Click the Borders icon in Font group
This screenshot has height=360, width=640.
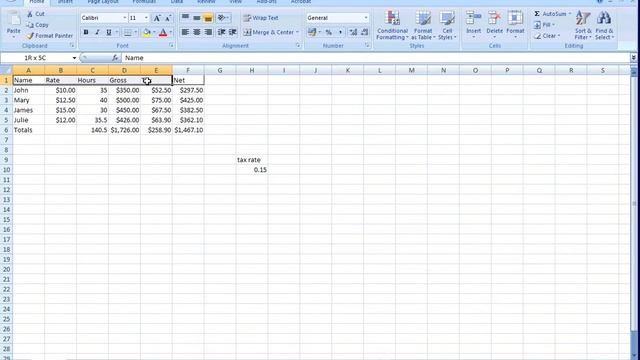(x=128, y=32)
